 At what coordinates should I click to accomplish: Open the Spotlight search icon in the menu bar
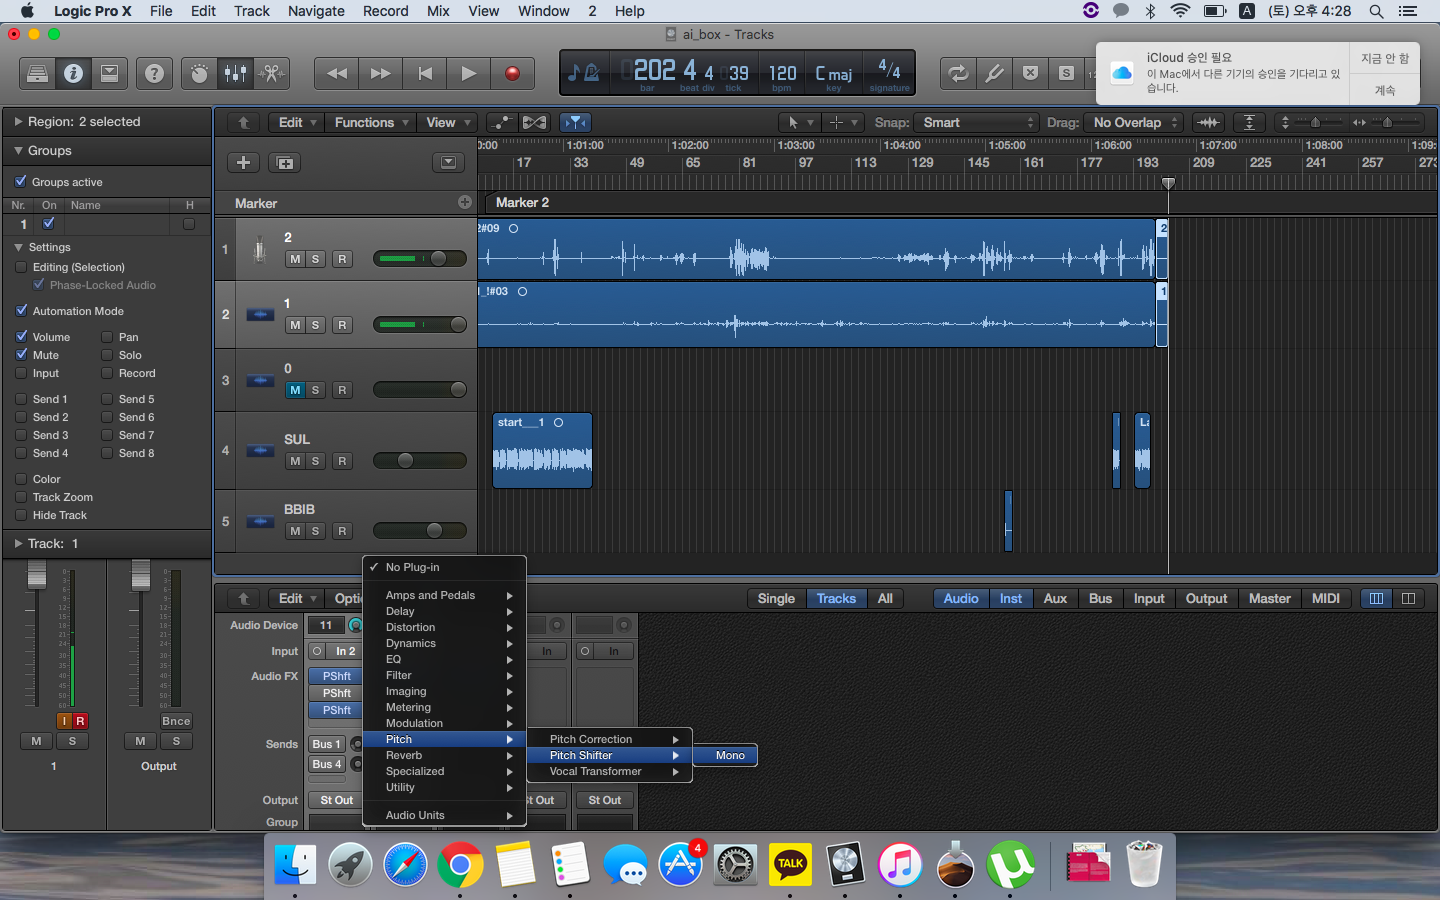coord(1377,11)
